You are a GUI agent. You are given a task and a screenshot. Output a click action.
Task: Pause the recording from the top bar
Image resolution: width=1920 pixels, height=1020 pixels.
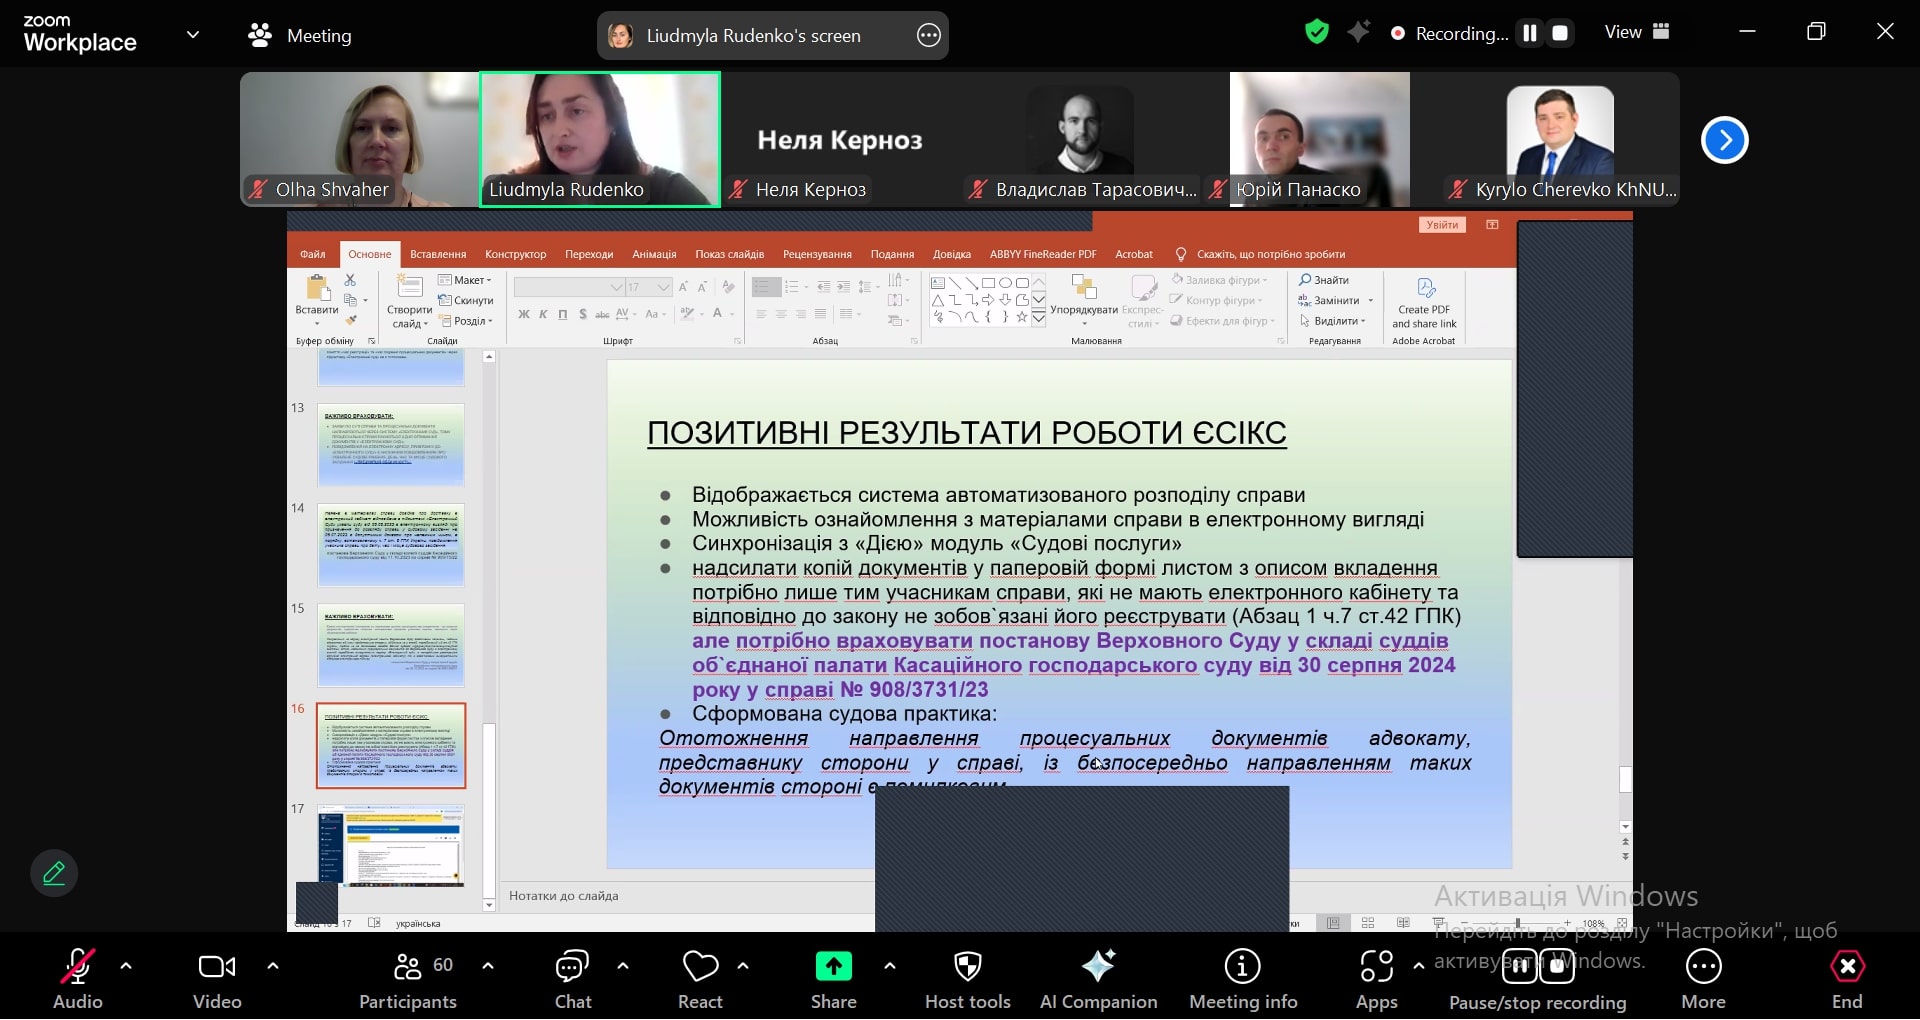[x=1530, y=33]
